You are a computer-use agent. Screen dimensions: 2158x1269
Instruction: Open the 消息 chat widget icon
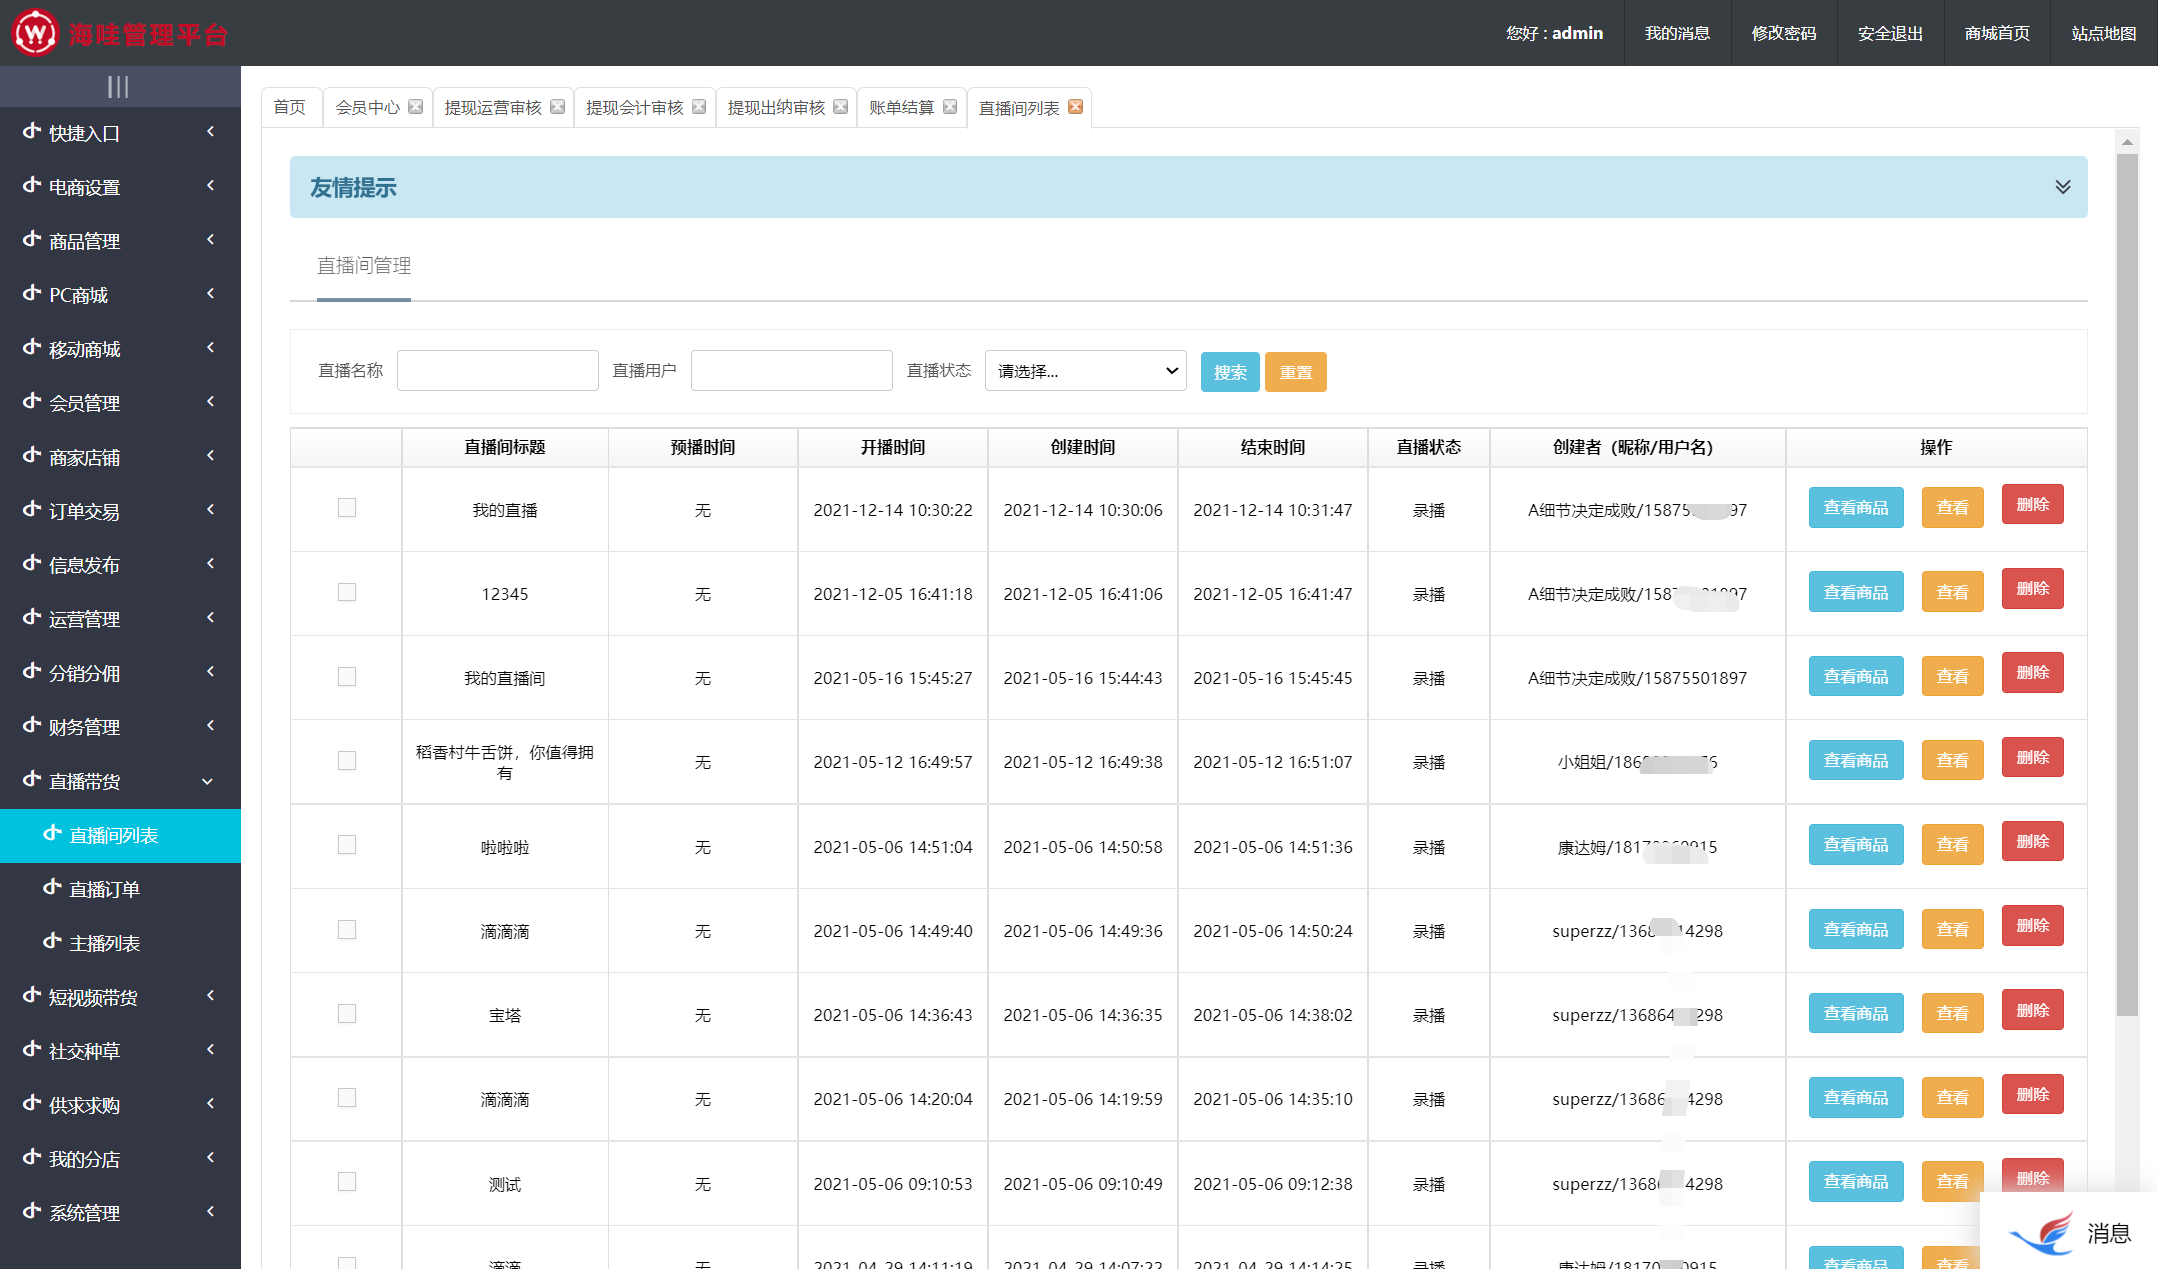(x=2042, y=1233)
